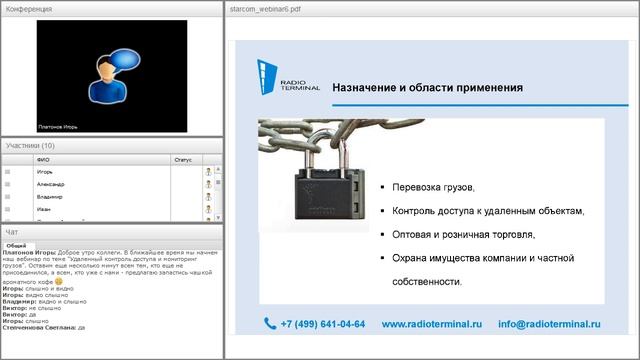Screen dimensions: 640x360
Task: Click the bullet Перевозка грузов
Action: click(x=433, y=187)
